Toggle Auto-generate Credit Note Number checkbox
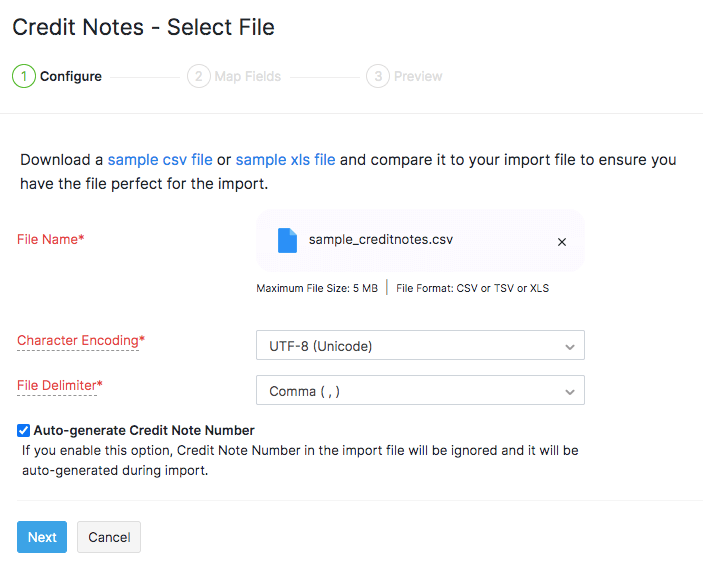703x573 pixels. [23, 430]
